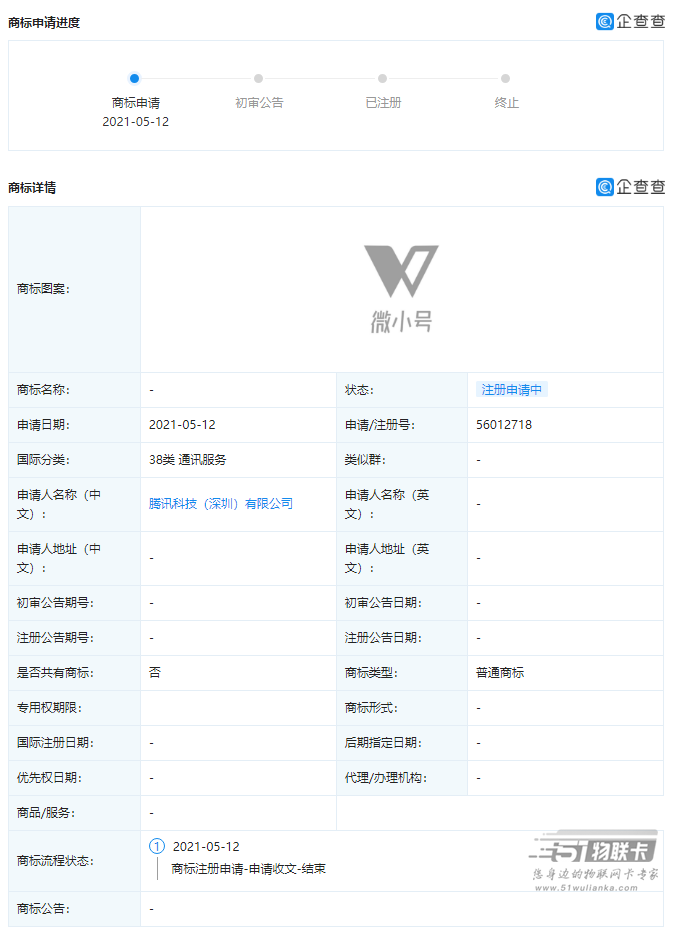Click the 状态 field label
Viewport: 673px width, 932px height.
tap(359, 390)
